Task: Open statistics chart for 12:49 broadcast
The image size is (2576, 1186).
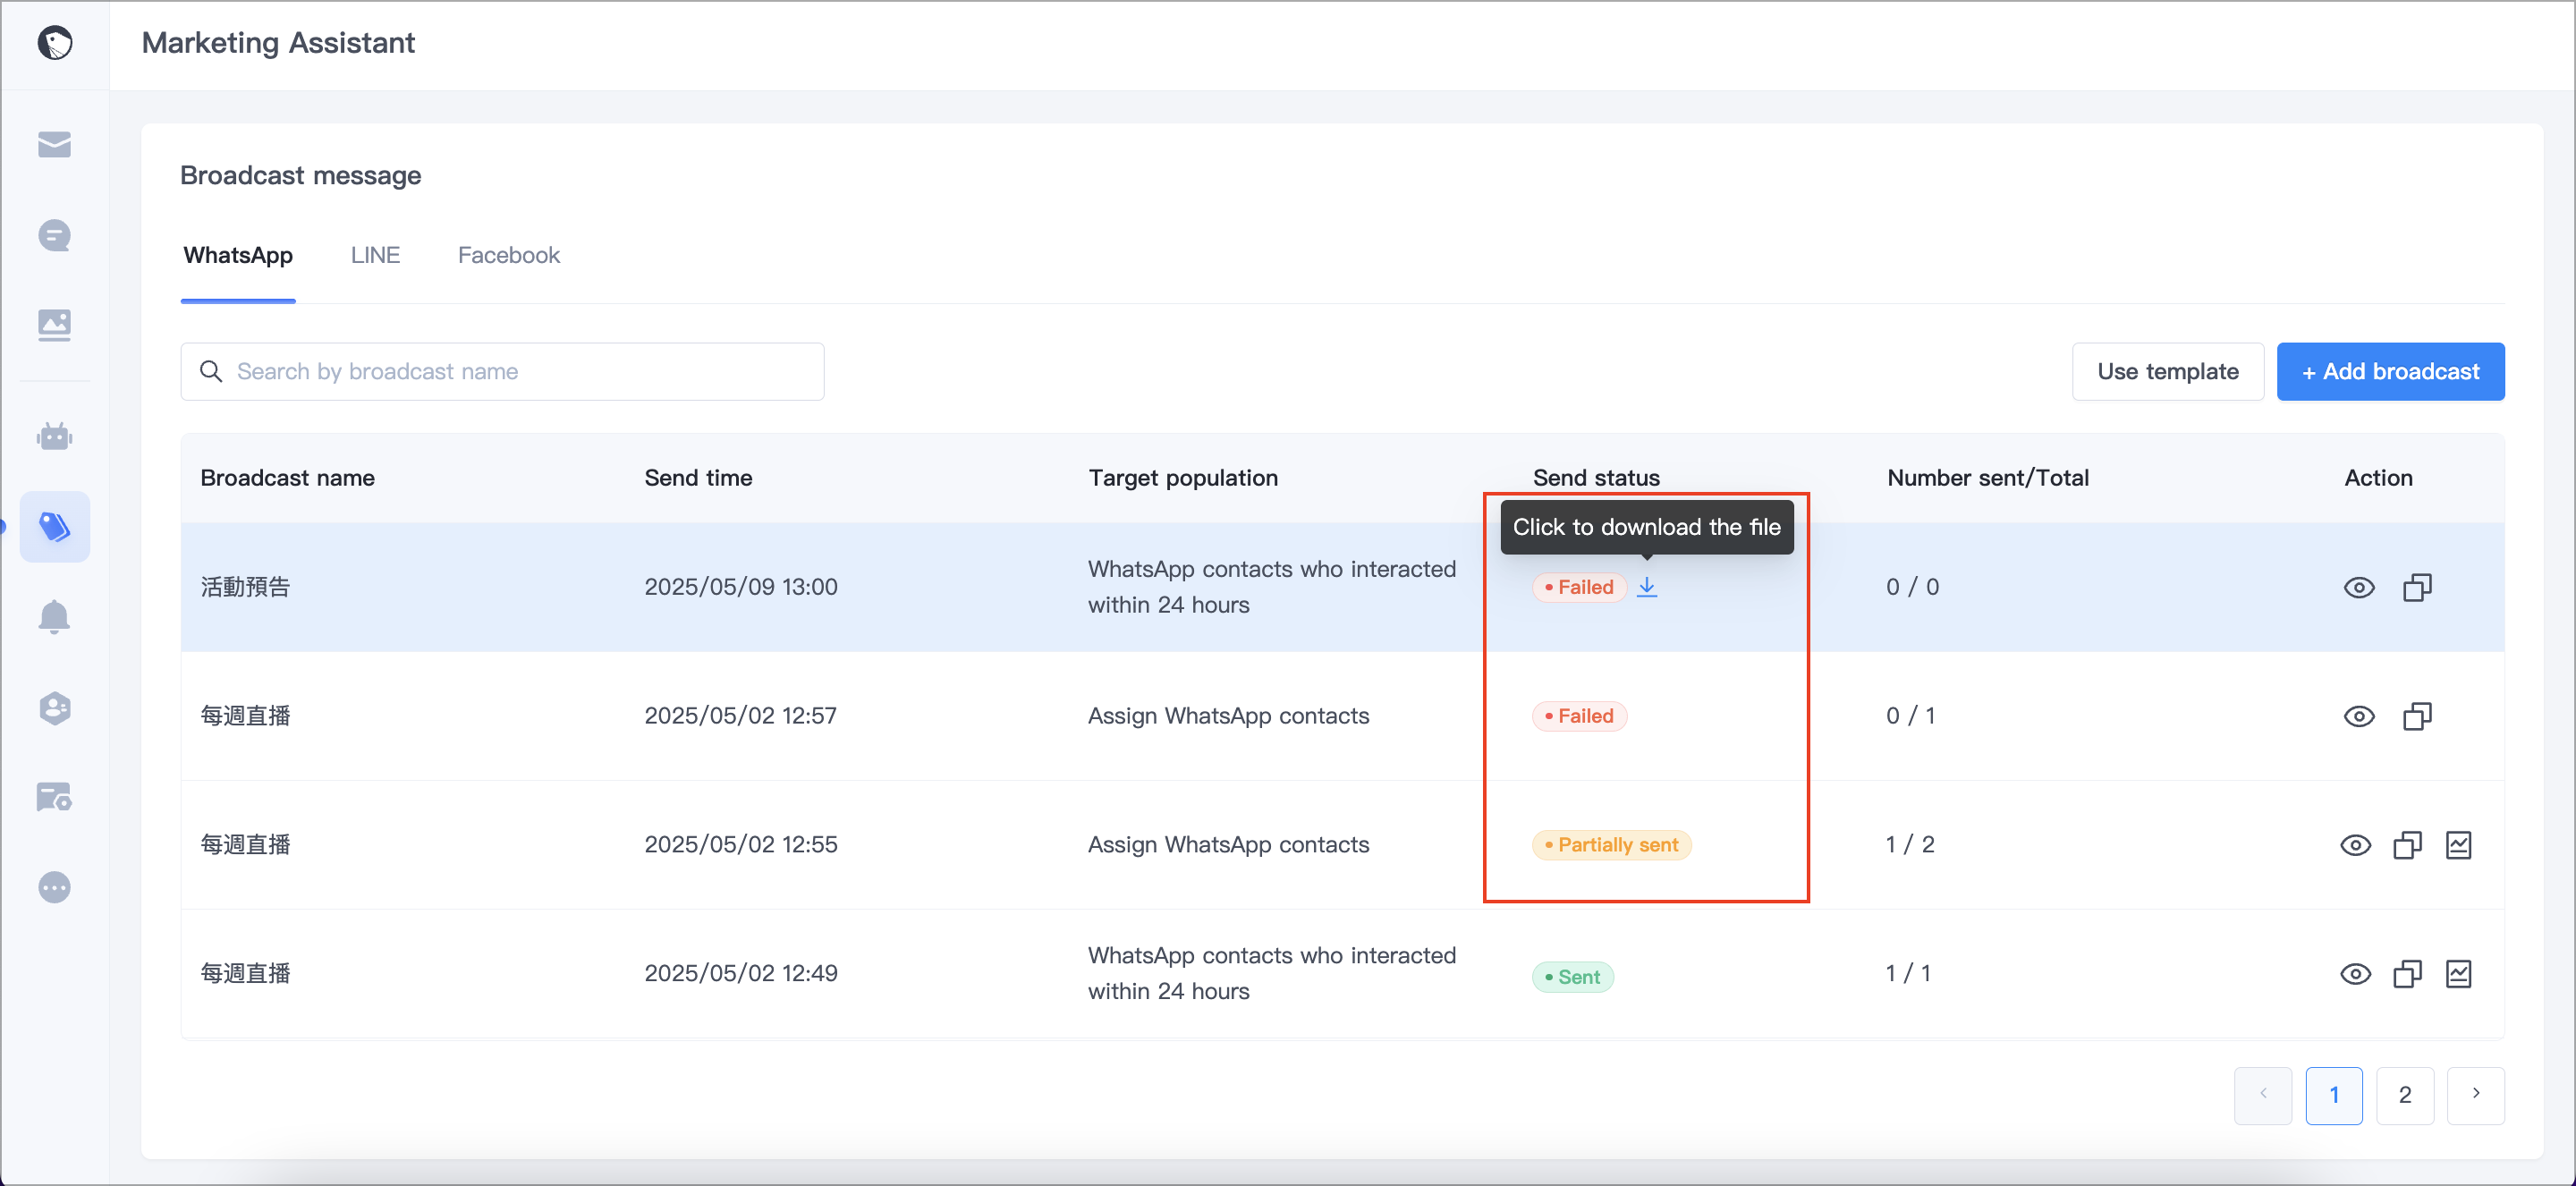Action: [x=2458, y=974]
